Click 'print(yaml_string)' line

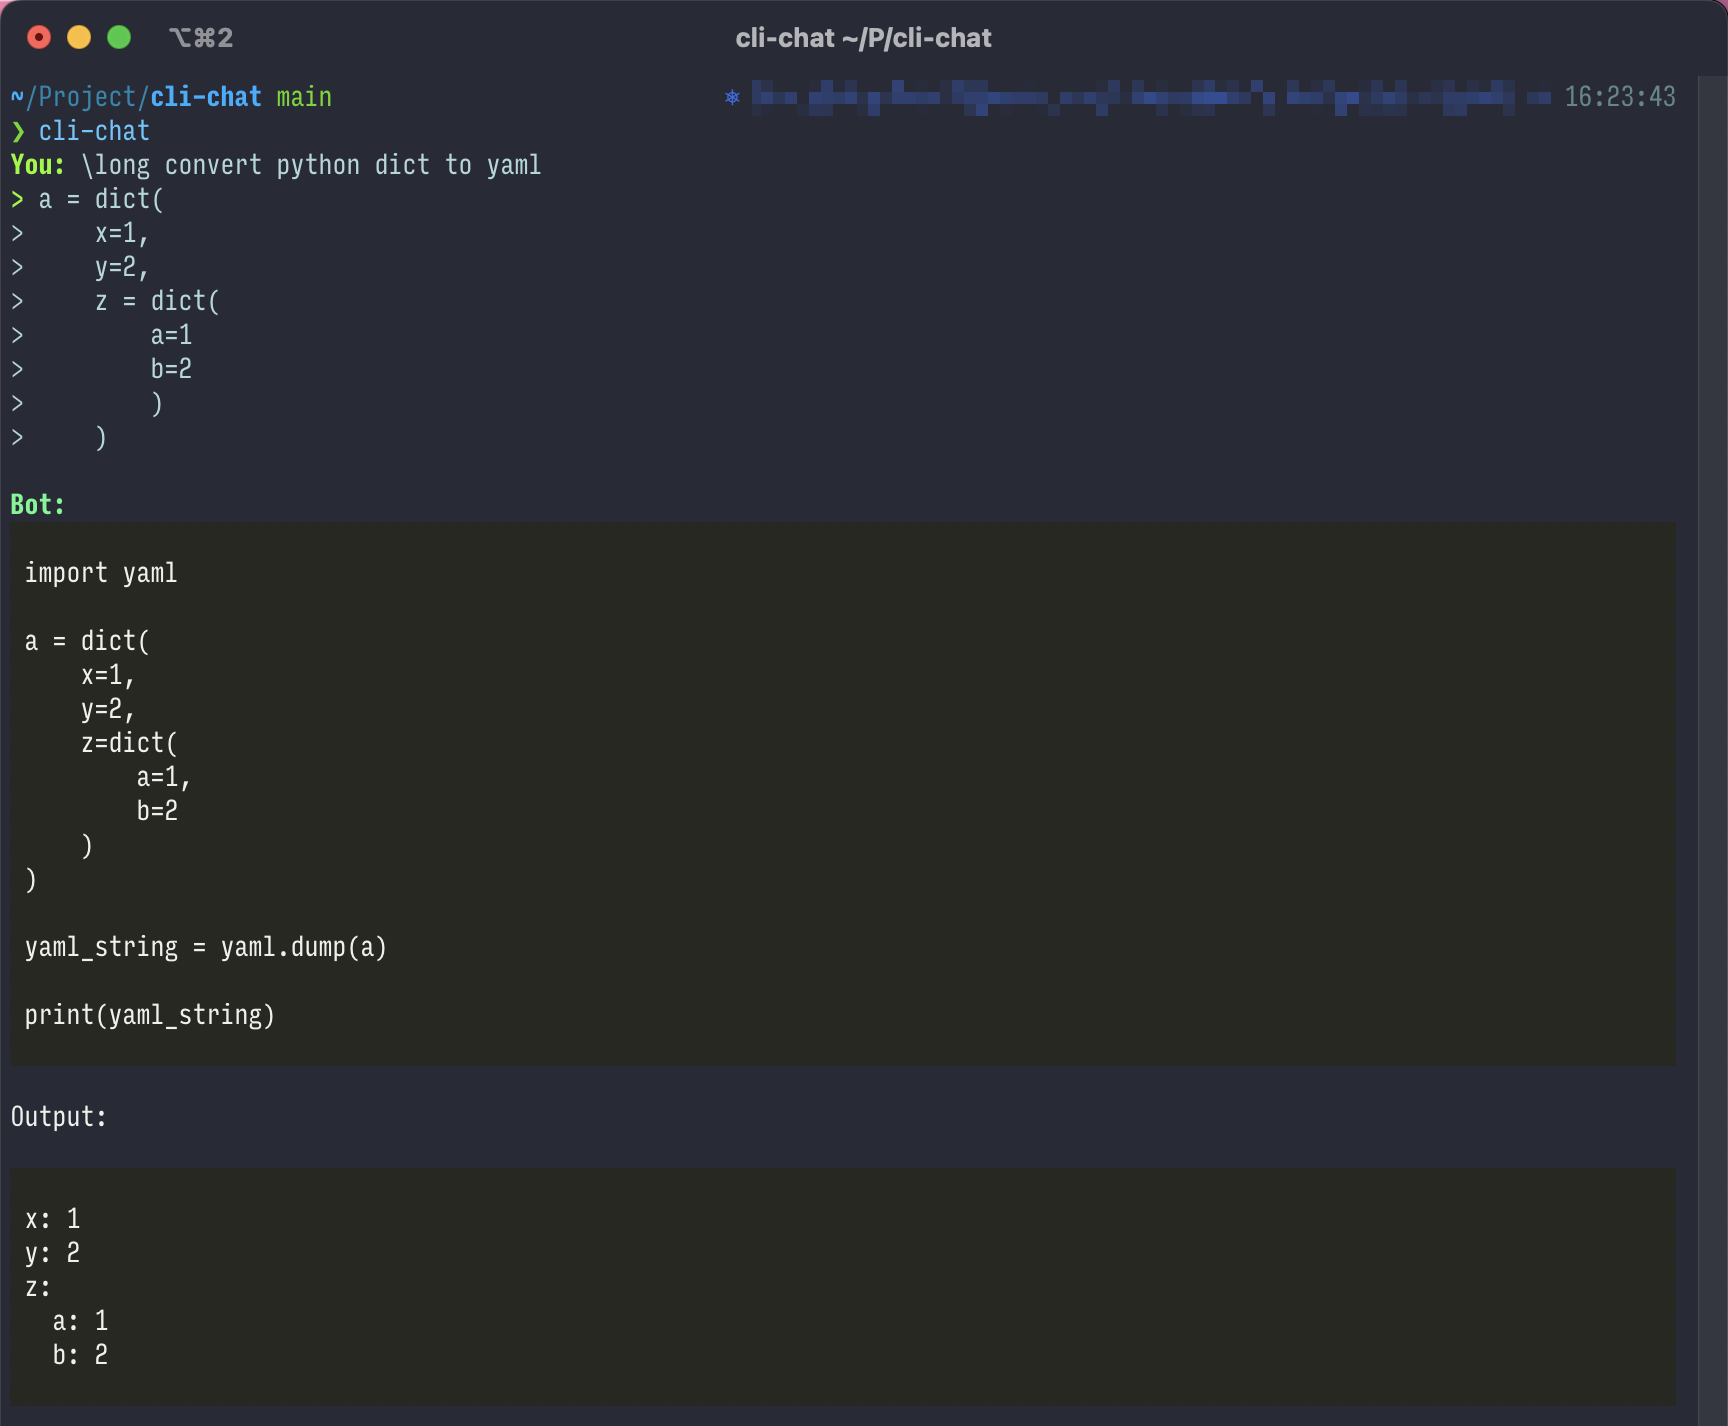click(x=150, y=1015)
